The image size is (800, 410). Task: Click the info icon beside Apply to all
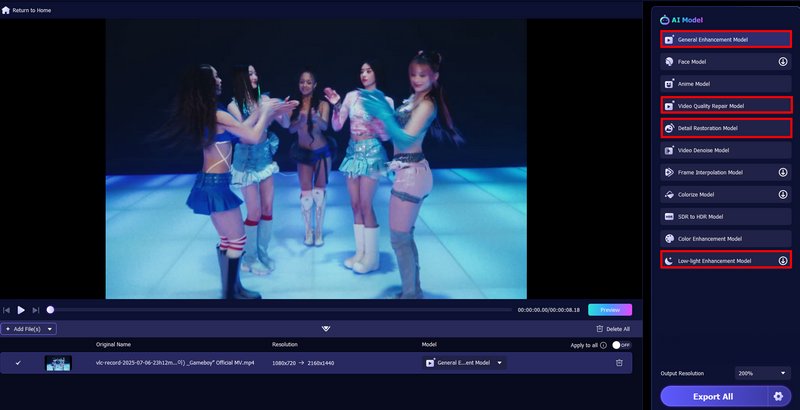point(603,345)
